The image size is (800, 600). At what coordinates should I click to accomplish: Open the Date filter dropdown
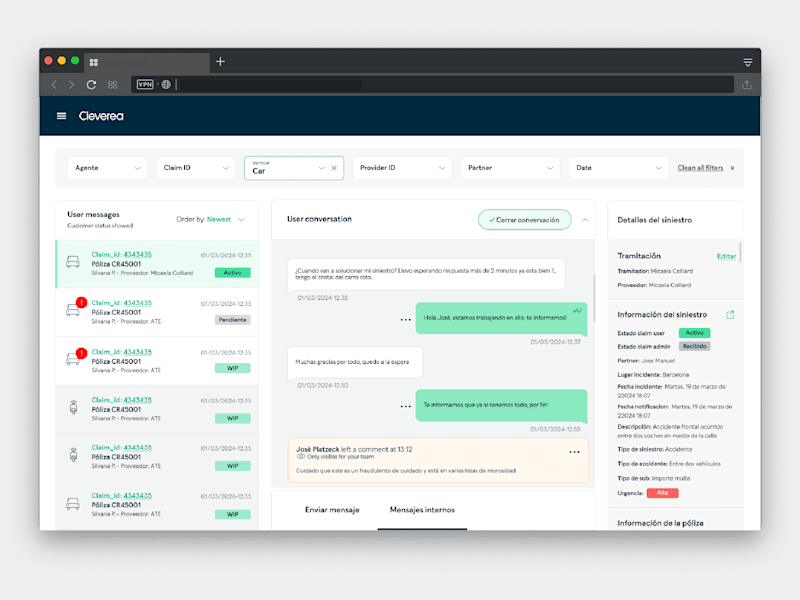(618, 168)
